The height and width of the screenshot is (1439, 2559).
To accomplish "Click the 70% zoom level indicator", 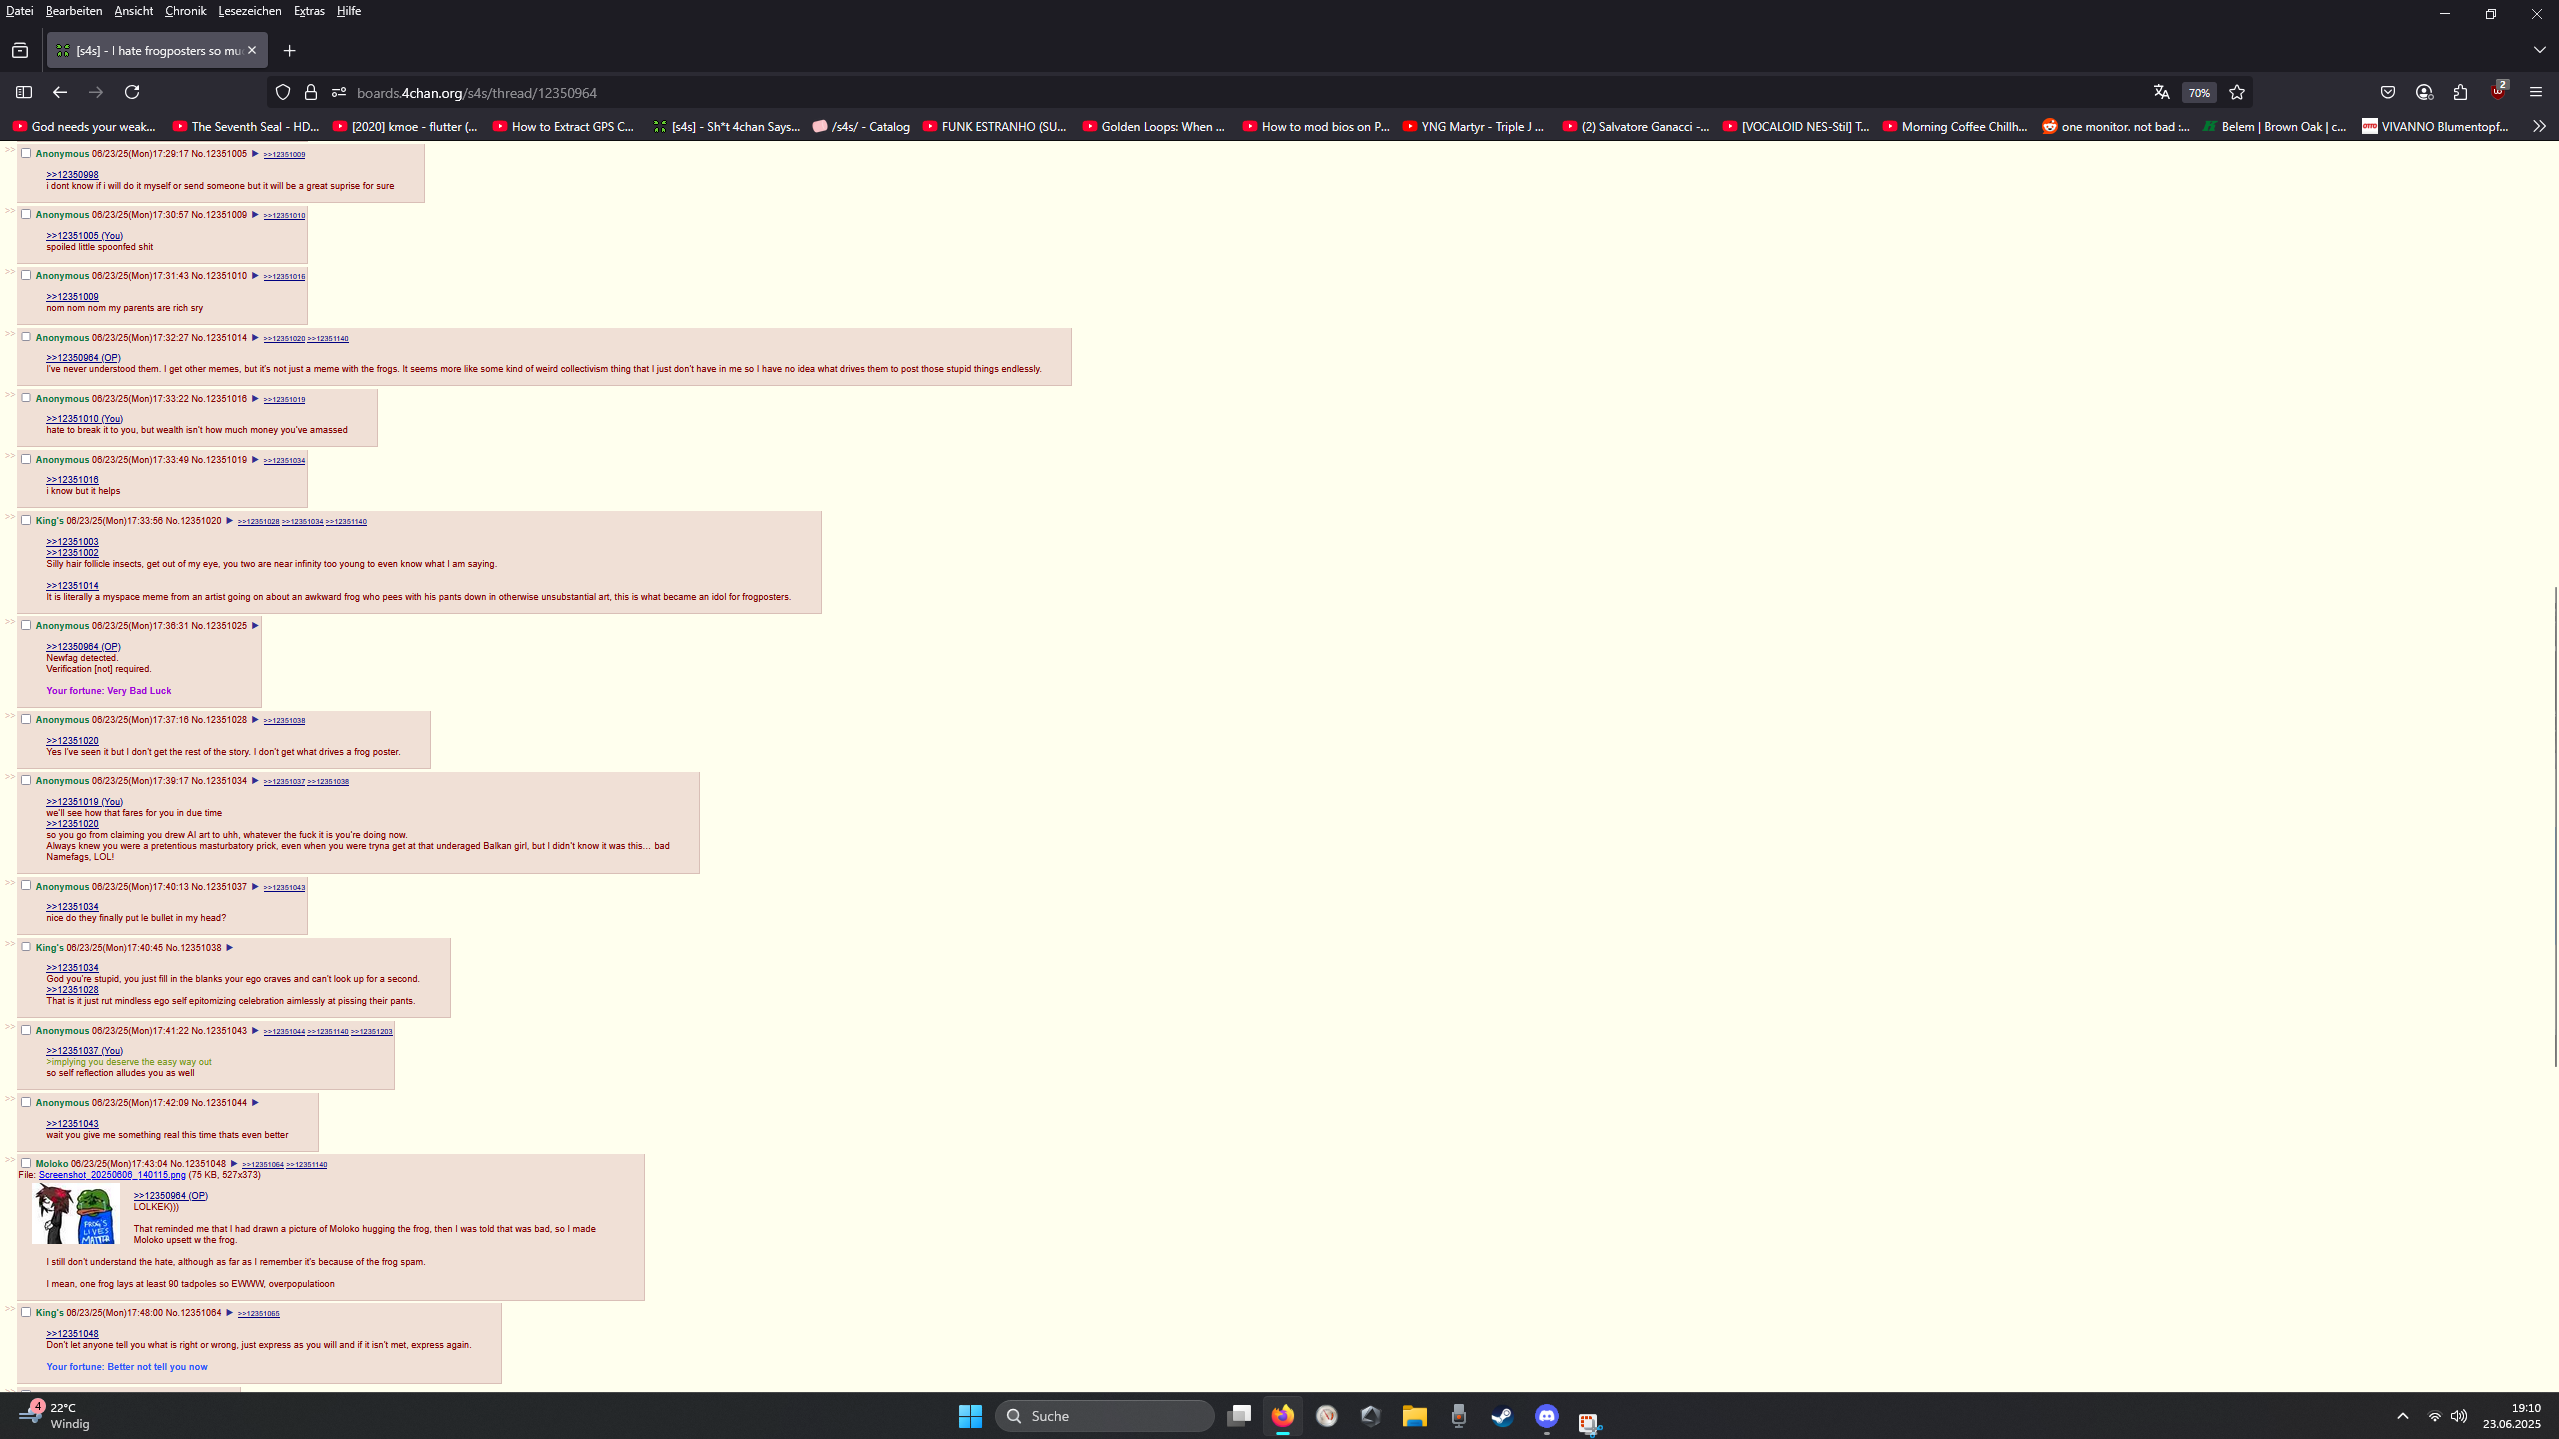I will coord(2199,92).
